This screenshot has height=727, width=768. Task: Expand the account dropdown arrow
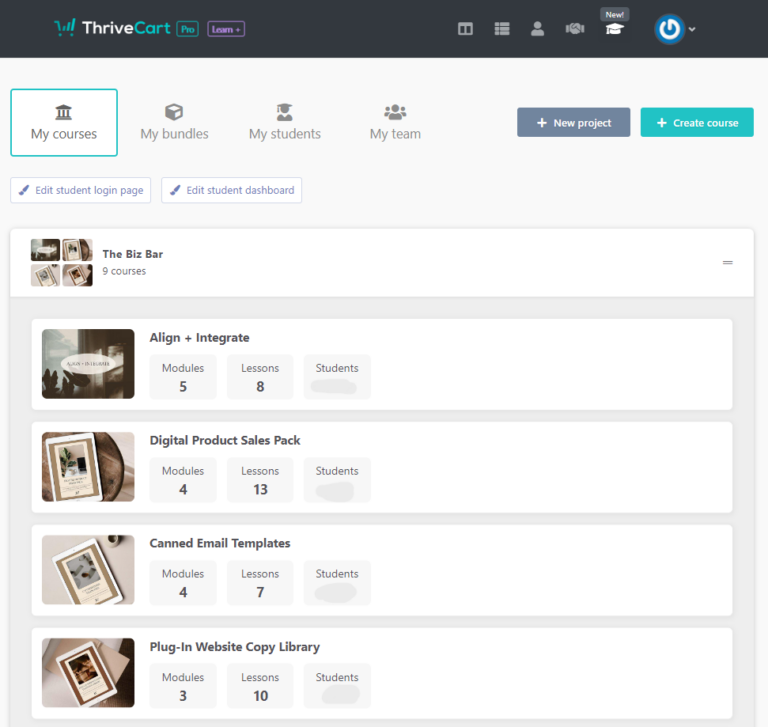[692, 29]
